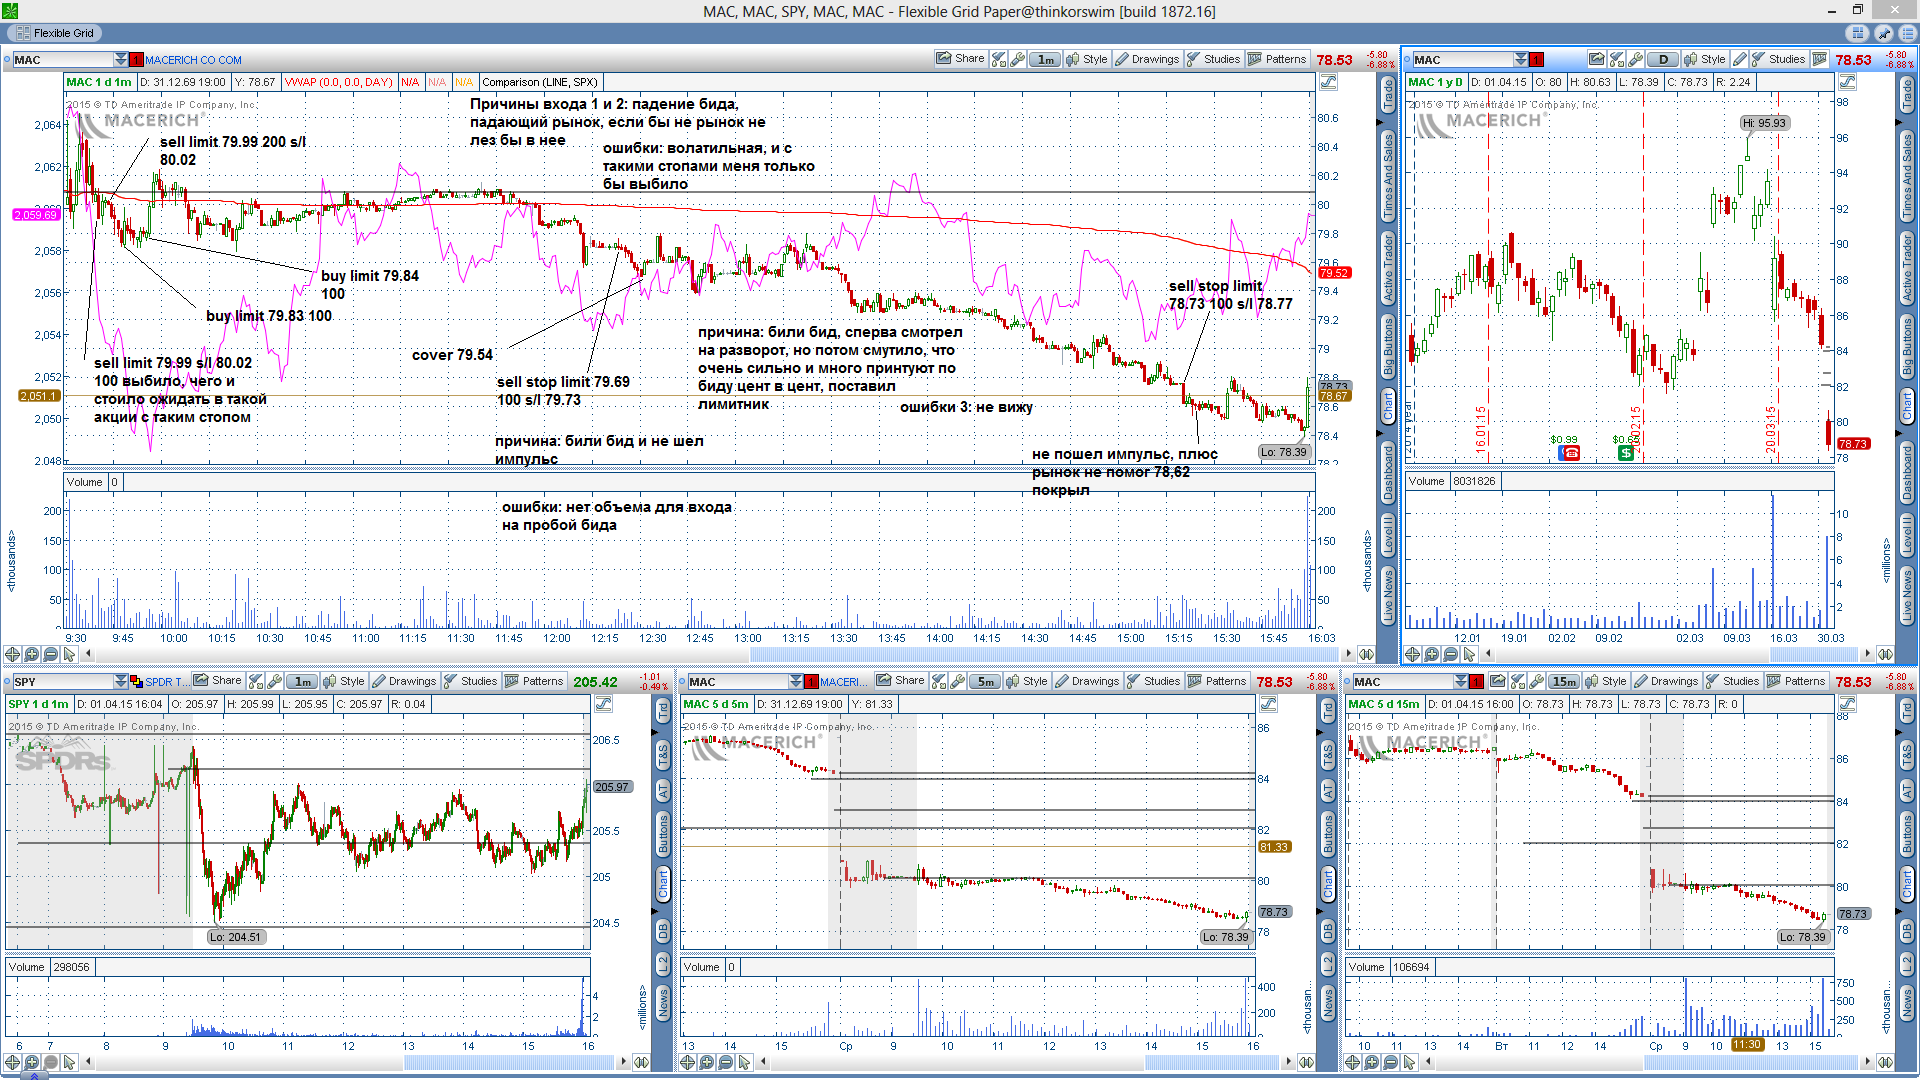1920x1080 pixels.
Task: Open Style menu in top-left MAC chart
Action: 1087,59
